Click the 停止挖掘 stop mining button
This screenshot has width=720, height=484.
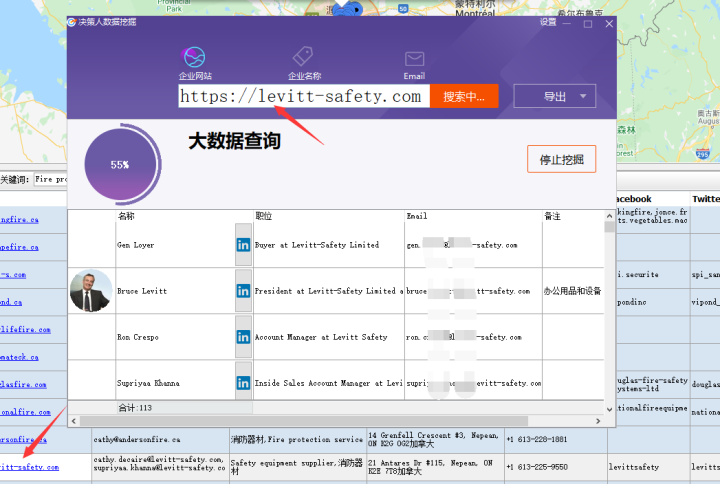[x=561, y=159]
